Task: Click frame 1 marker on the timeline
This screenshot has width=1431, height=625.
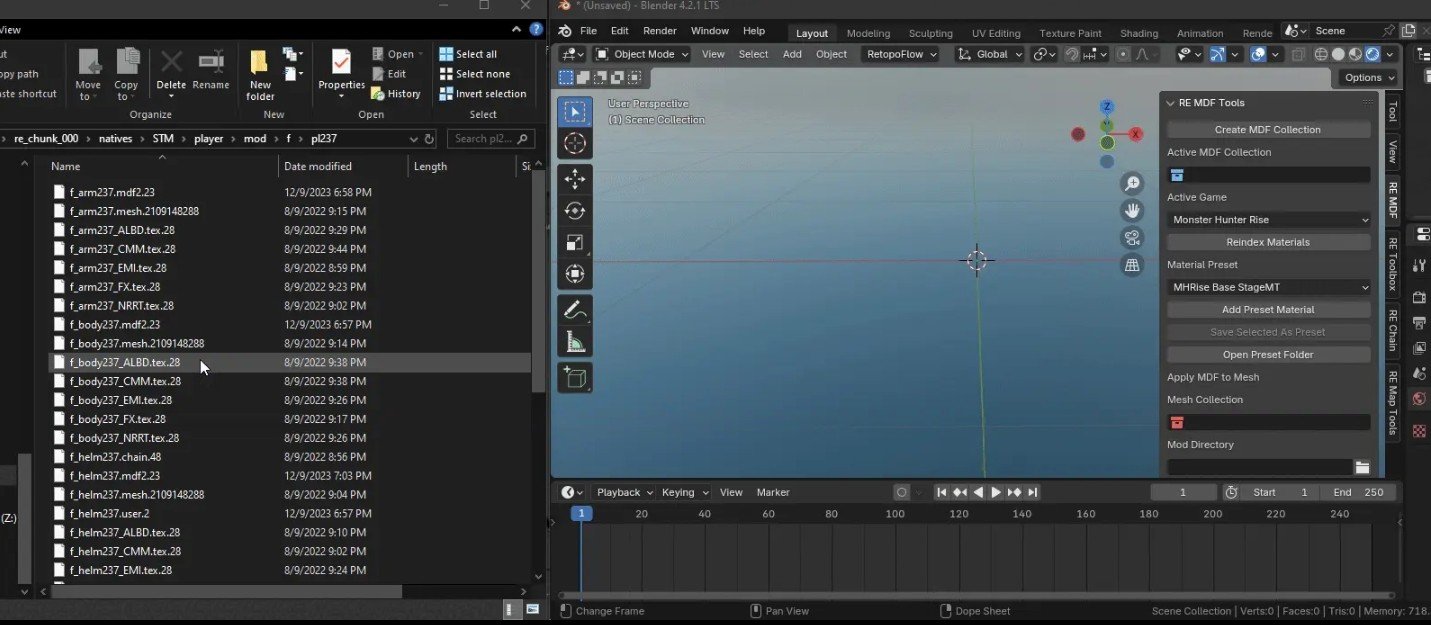Action: (x=581, y=513)
